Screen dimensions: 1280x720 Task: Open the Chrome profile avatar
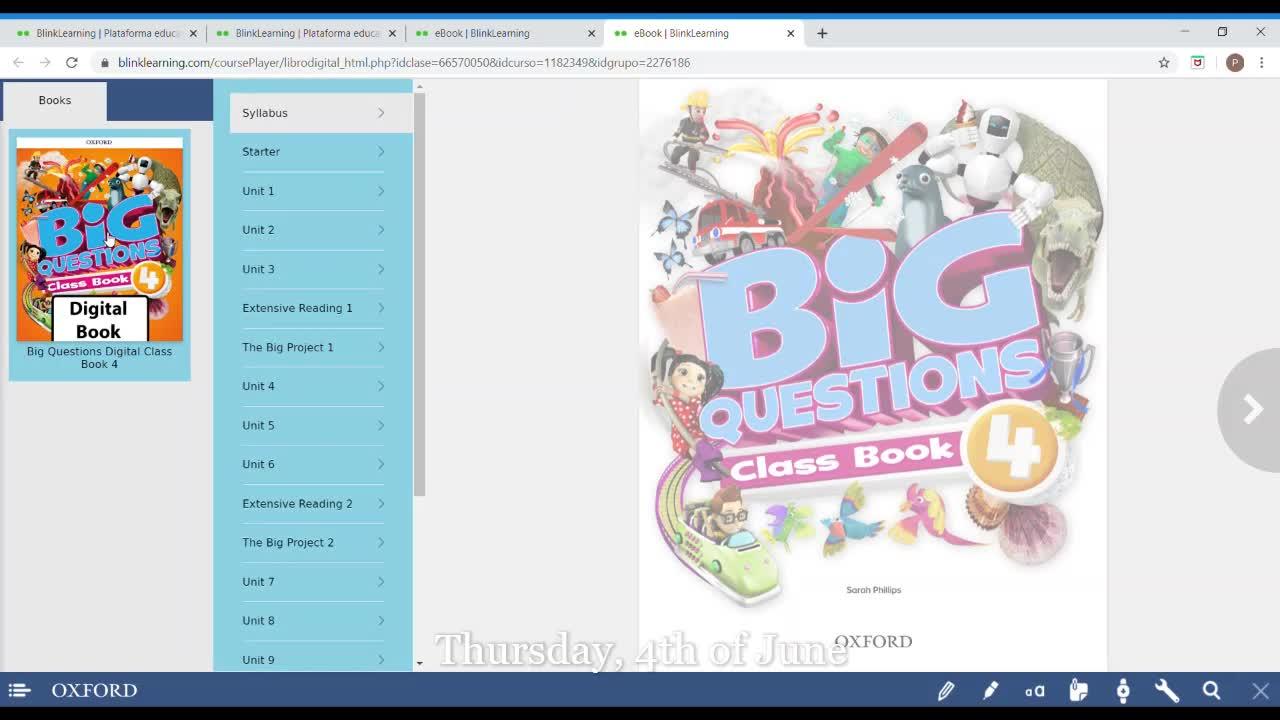tap(1235, 62)
